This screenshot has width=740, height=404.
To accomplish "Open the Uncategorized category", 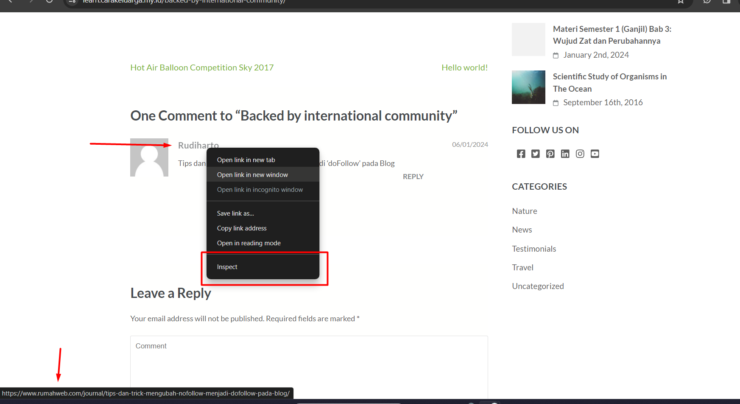I will point(538,286).
